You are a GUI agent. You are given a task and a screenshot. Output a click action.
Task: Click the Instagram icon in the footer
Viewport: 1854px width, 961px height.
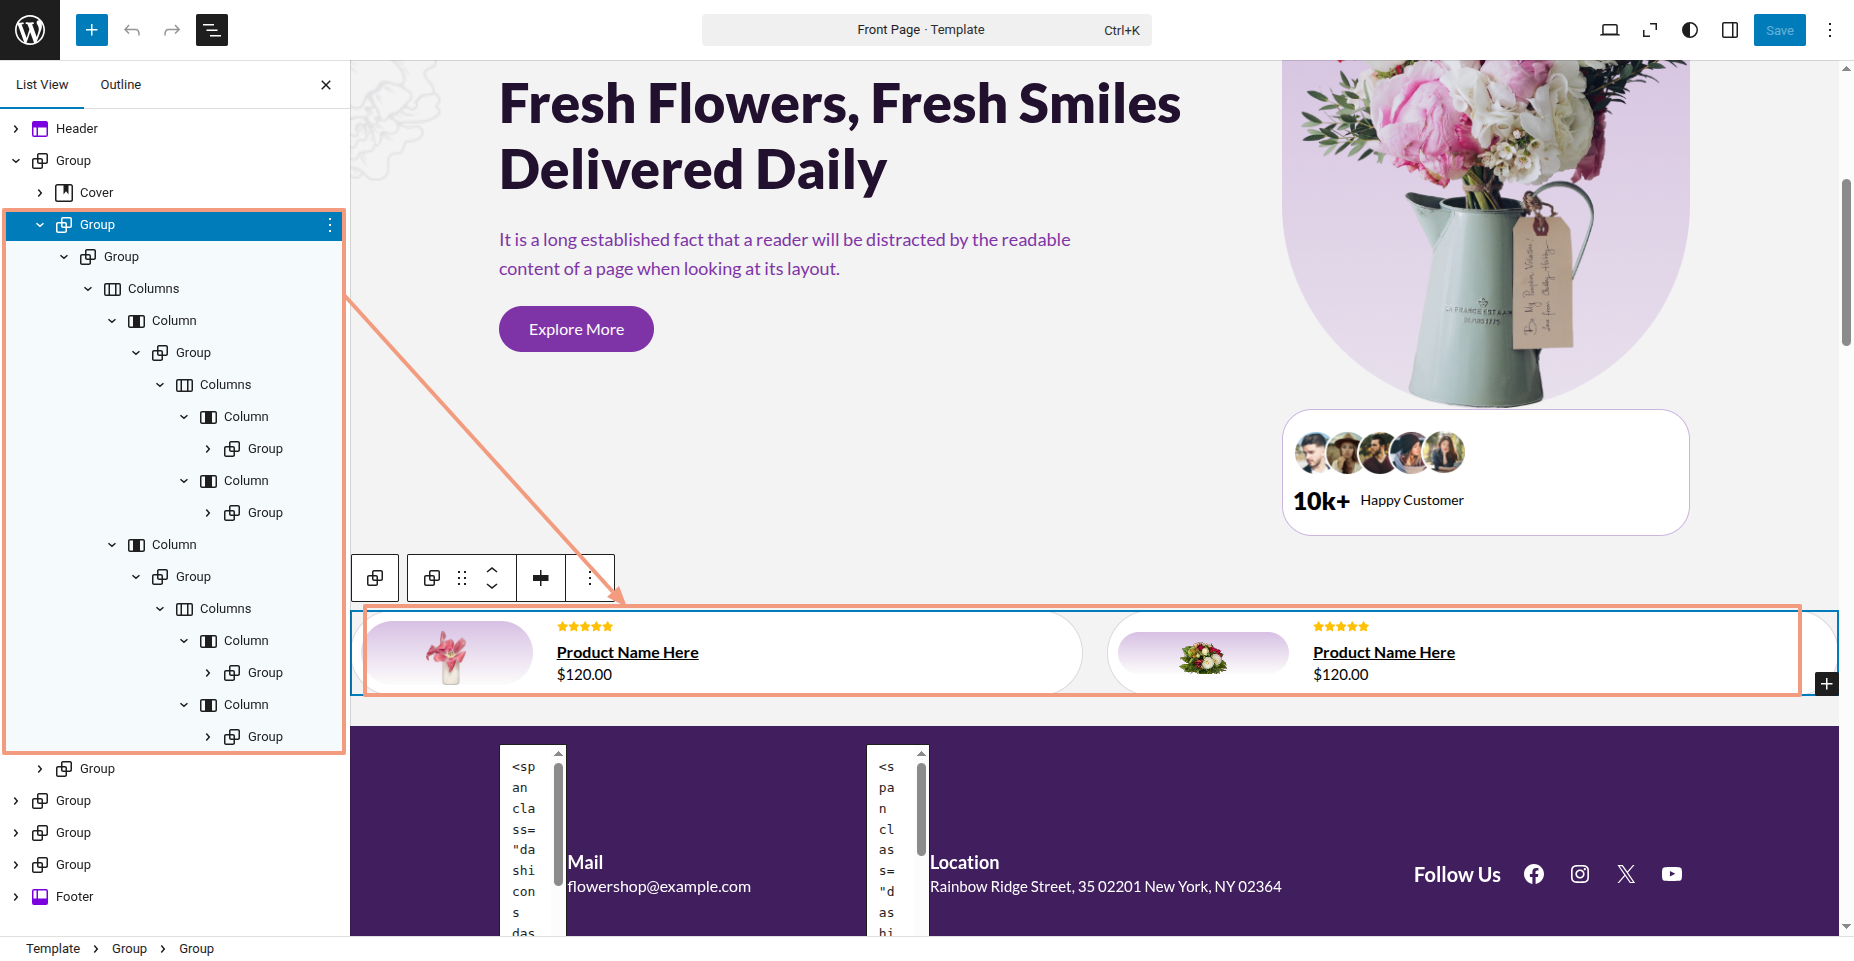point(1580,874)
